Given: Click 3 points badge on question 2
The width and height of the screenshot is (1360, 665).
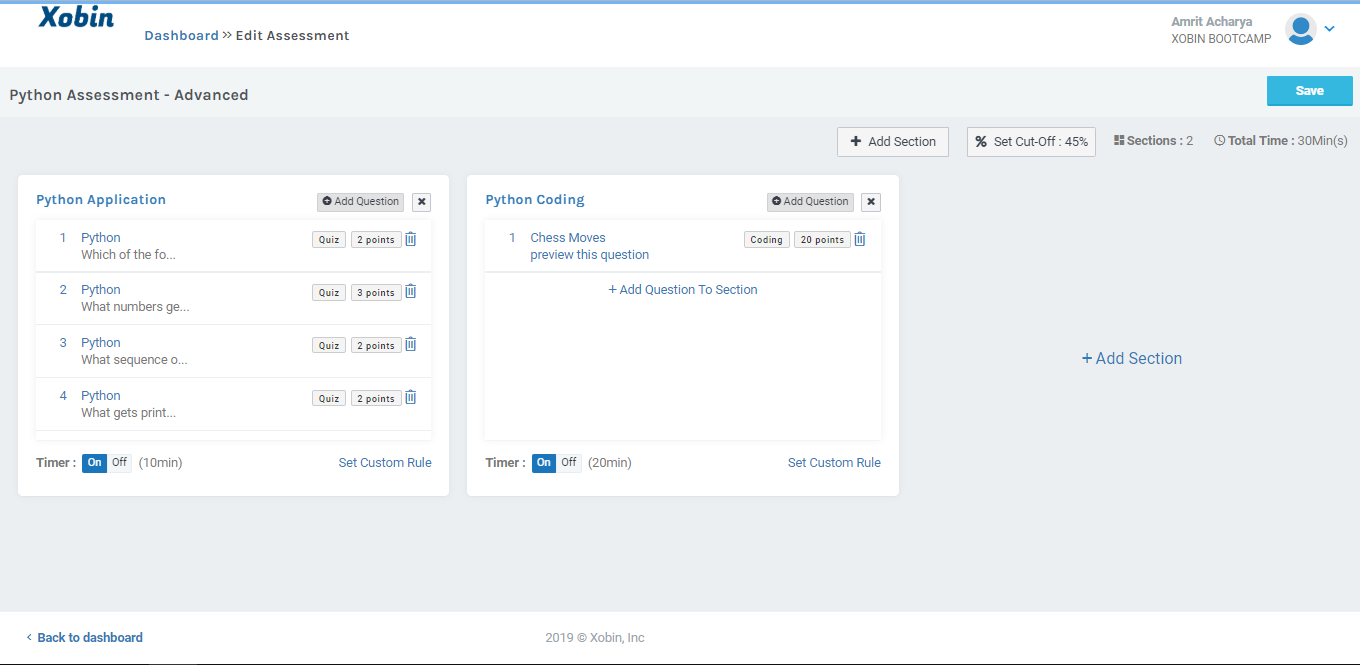Looking at the screenshot, I should click(376, 293).
